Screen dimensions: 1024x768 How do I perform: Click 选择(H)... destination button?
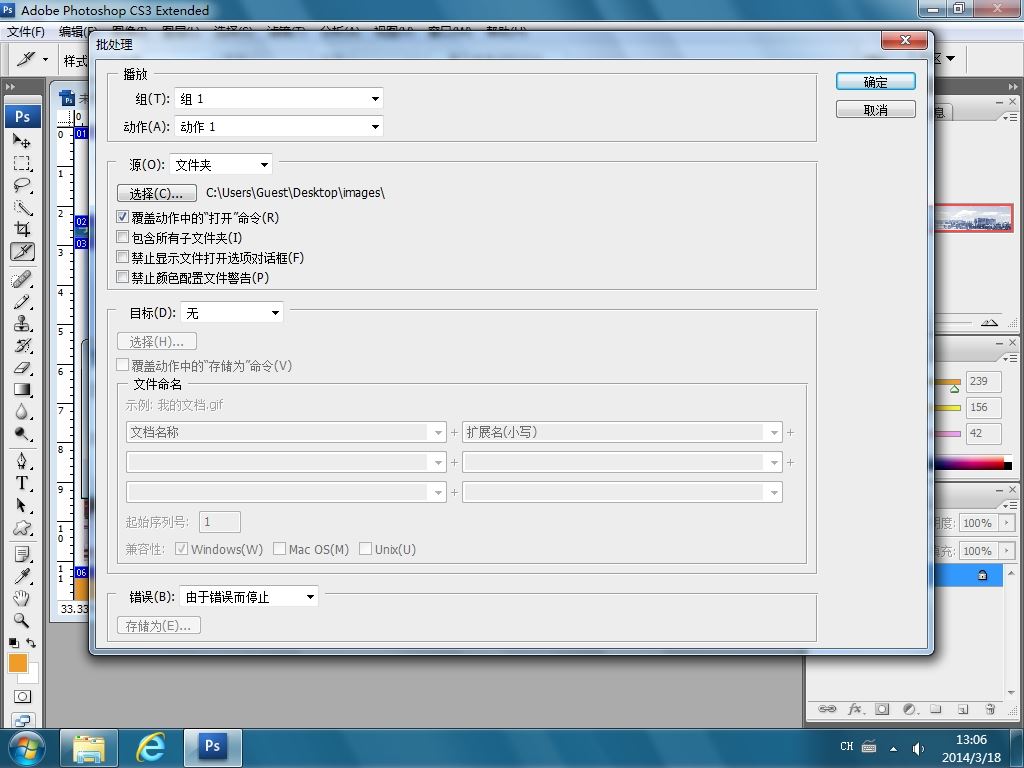(x=157, y=342)
